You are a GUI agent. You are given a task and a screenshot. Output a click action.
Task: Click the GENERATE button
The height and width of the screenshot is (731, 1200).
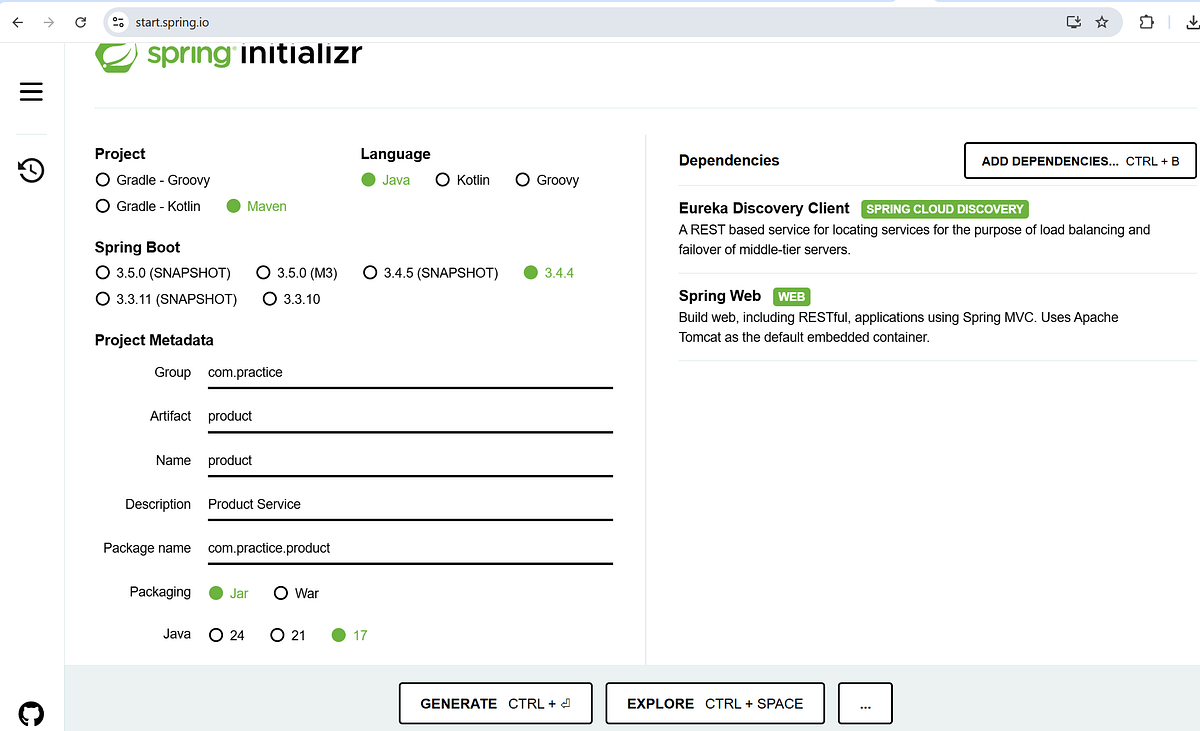[x=495, y=703]
